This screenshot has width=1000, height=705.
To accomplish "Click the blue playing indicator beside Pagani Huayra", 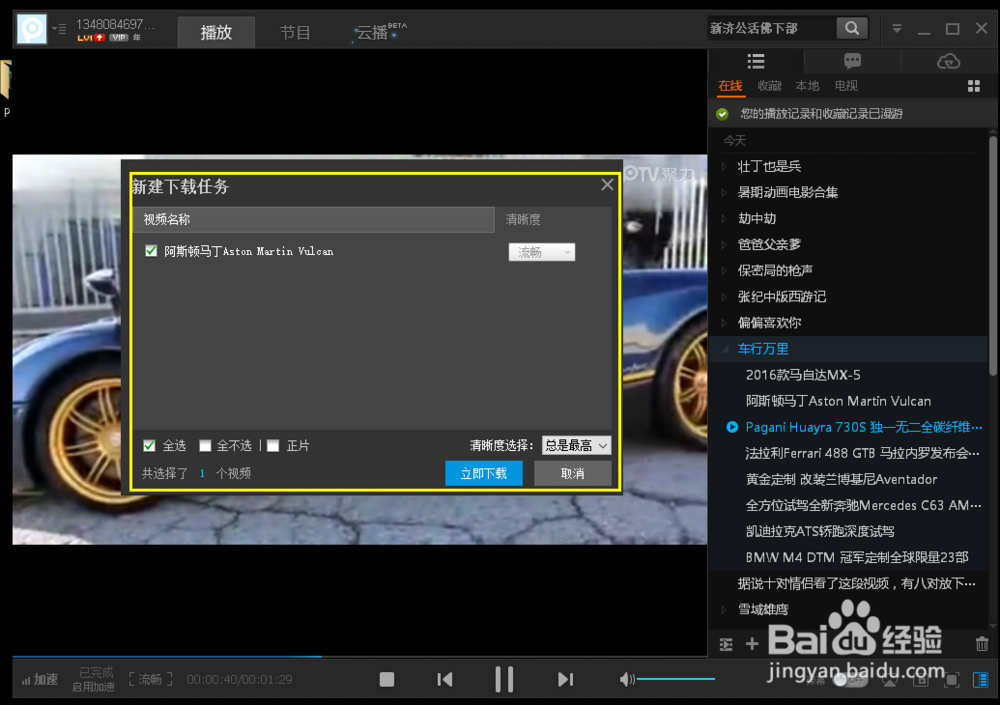I will tap(732, 427).
